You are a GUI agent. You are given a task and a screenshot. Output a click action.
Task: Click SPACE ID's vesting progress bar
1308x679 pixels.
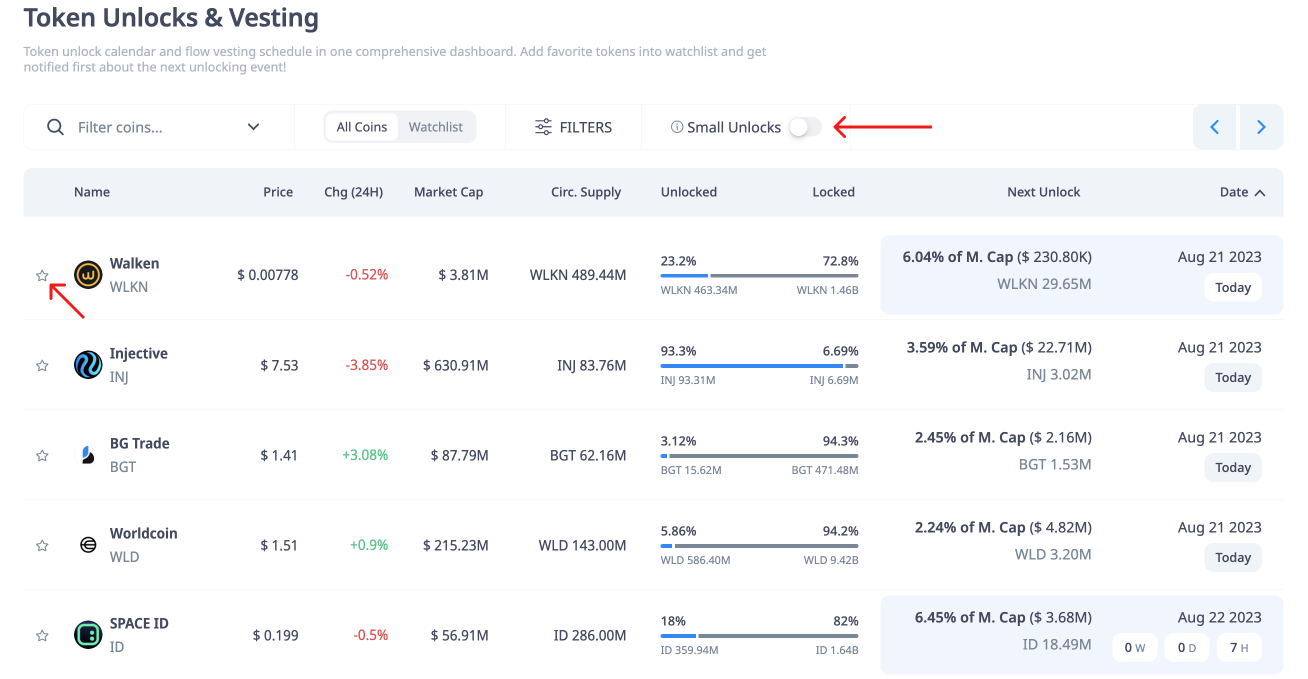pyautogui.click(x=759, y=636)
